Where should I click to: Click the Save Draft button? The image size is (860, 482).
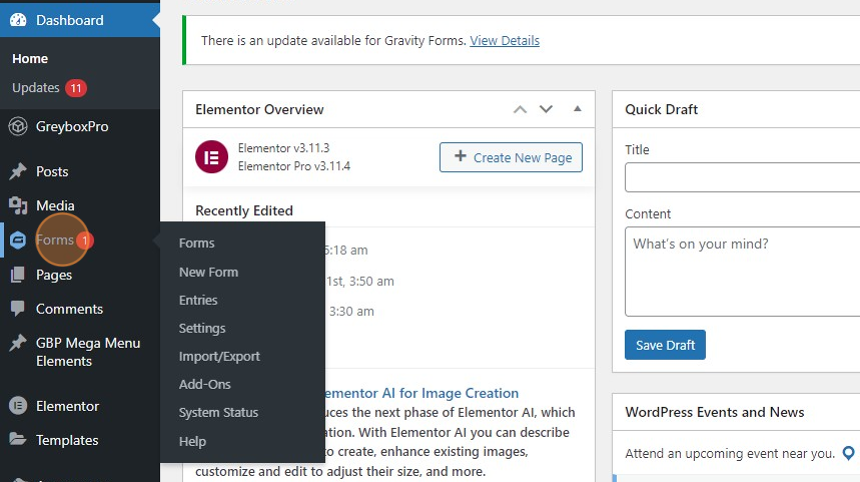pos(665,345)
